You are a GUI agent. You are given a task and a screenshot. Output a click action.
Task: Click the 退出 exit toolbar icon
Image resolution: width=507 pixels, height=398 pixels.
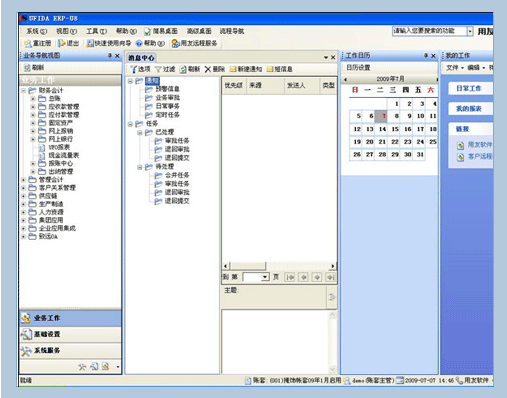(62, 43)
